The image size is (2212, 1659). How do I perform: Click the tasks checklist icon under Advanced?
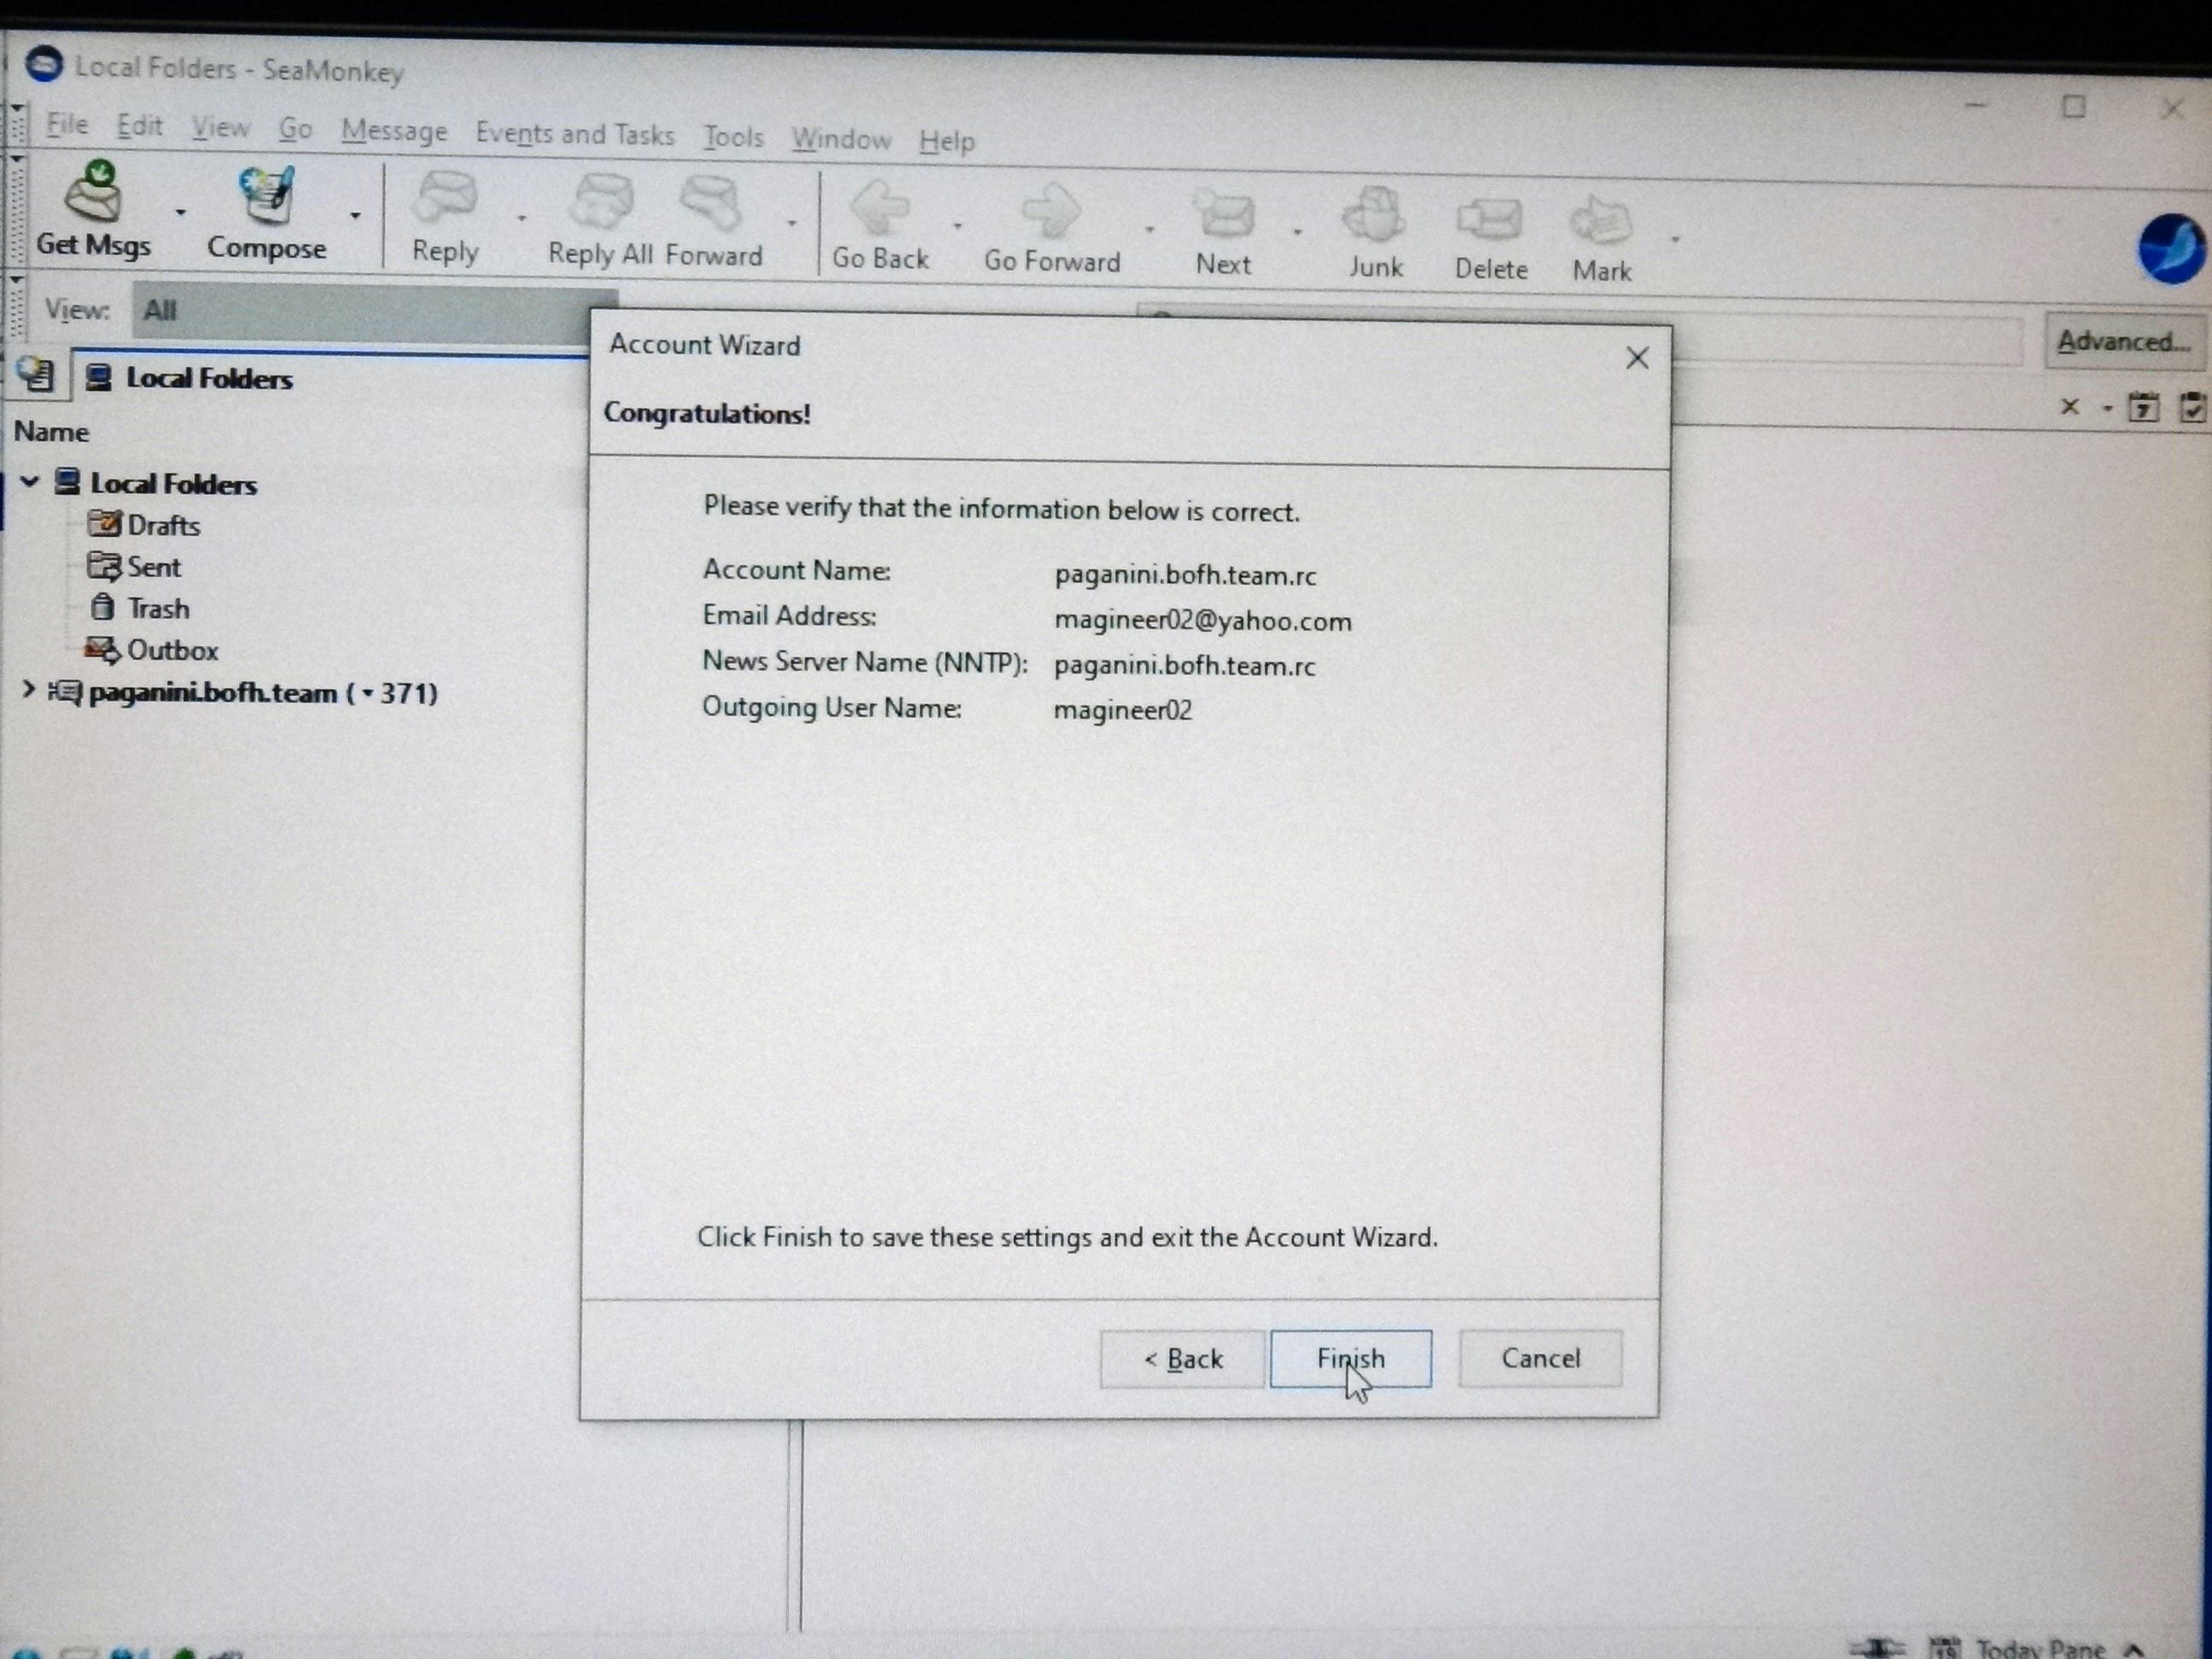point(2192,408)
